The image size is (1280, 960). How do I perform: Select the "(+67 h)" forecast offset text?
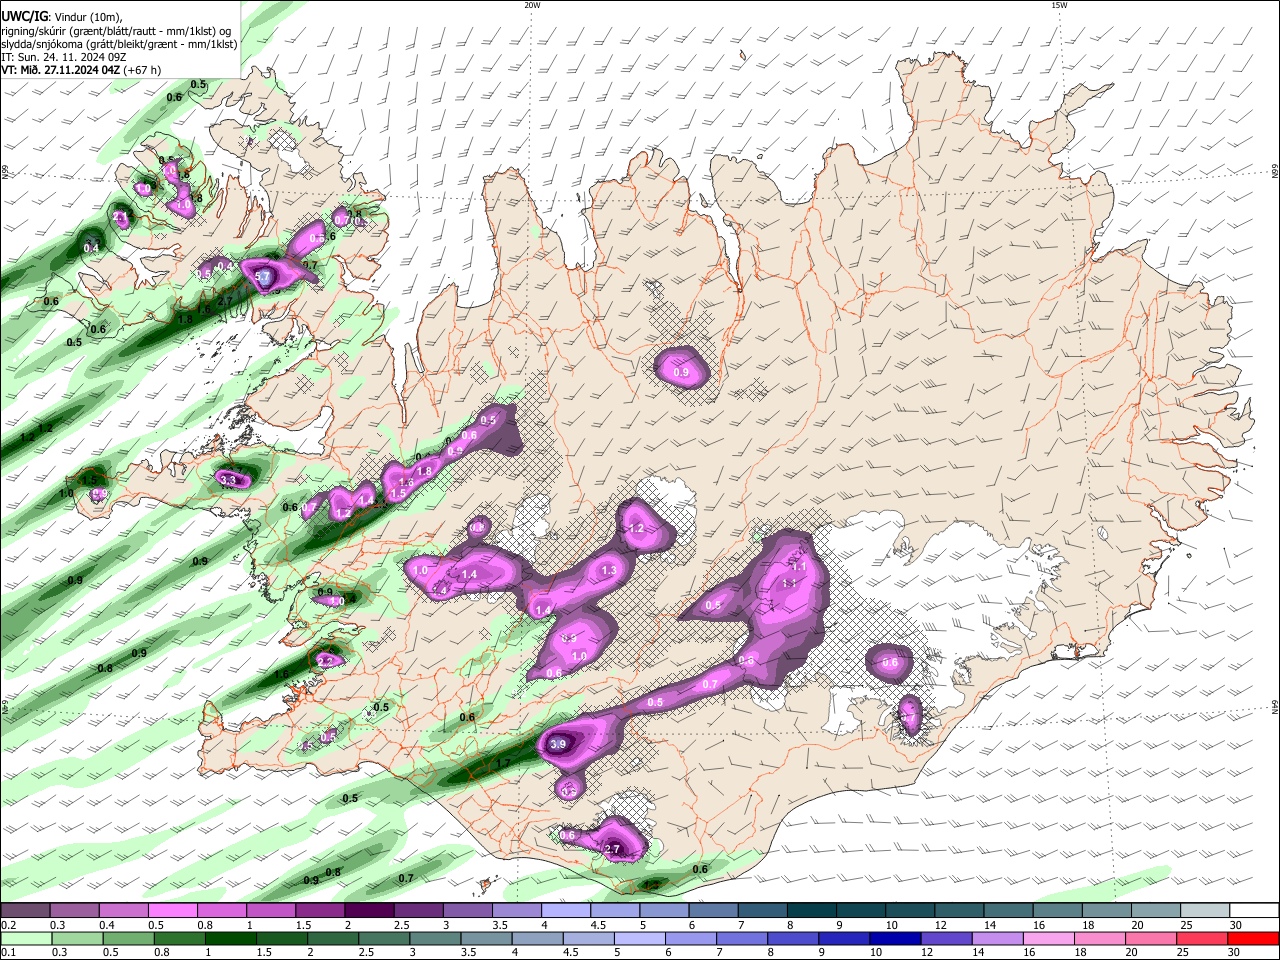[x=143, y=70]
